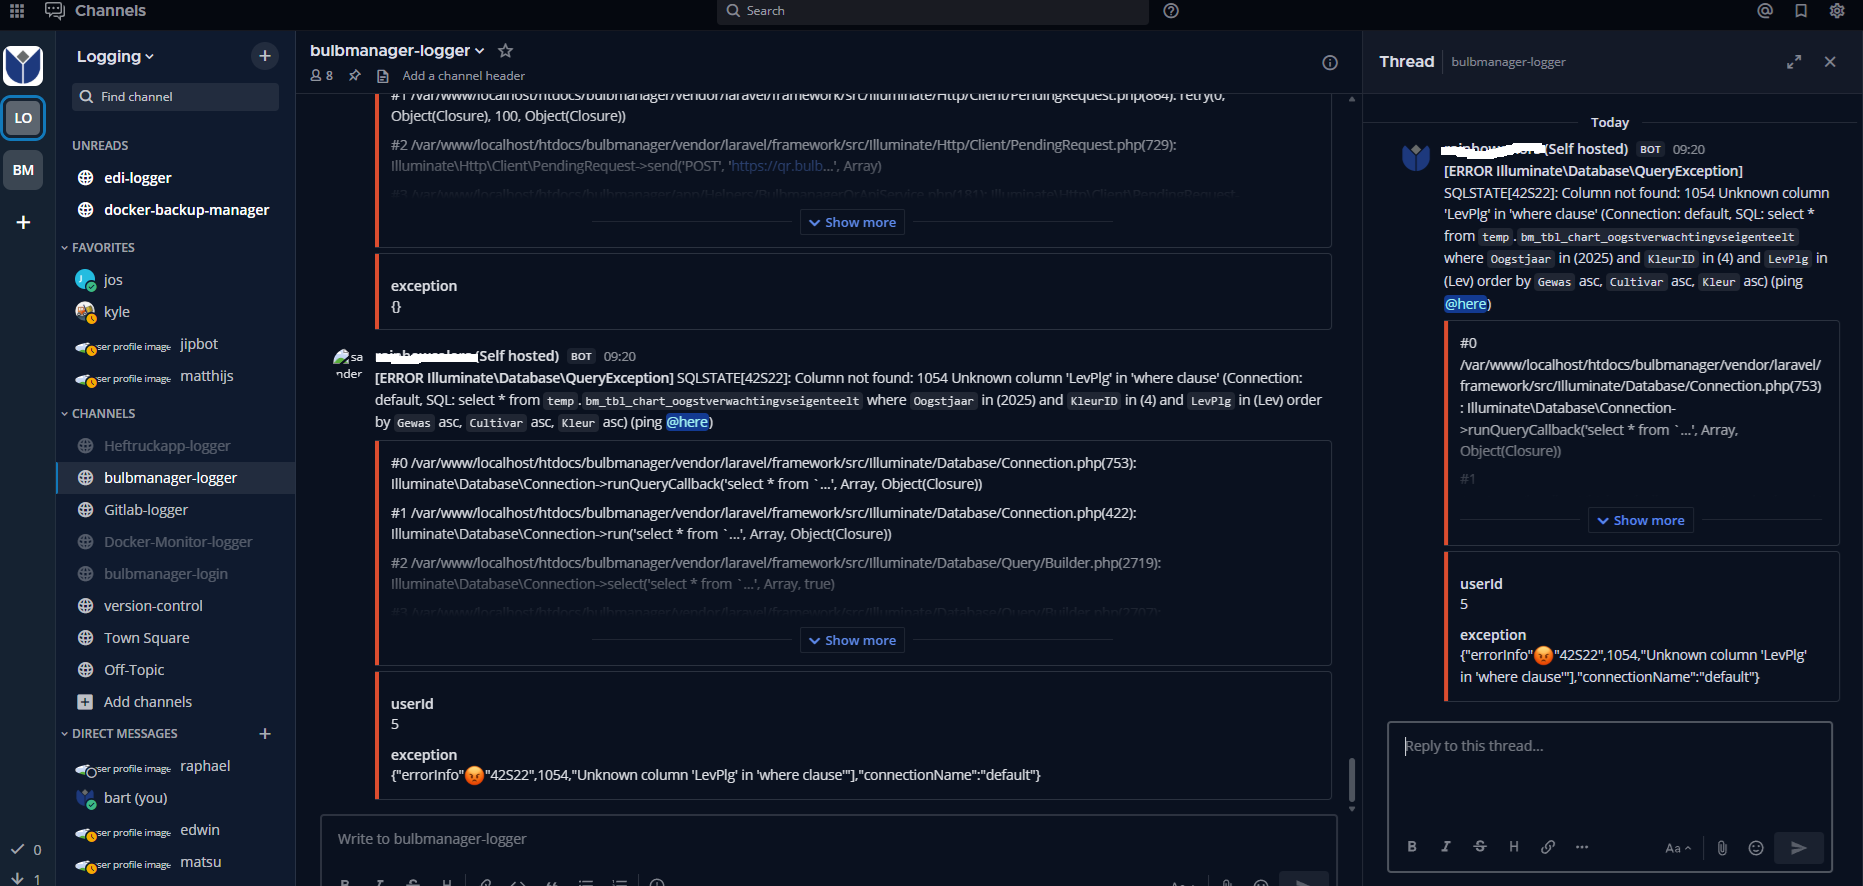Open the Town Square channel
This screenshot has width=1863, height=886.
[146, 638]
